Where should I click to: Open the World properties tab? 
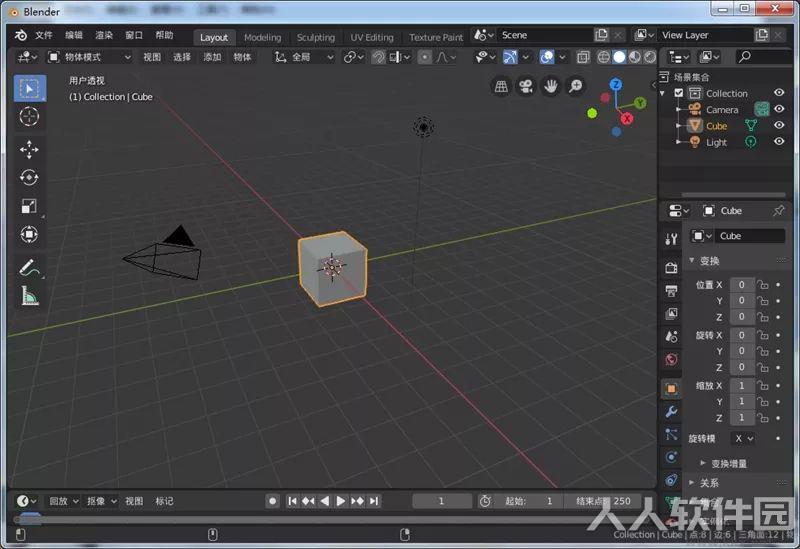671,359
